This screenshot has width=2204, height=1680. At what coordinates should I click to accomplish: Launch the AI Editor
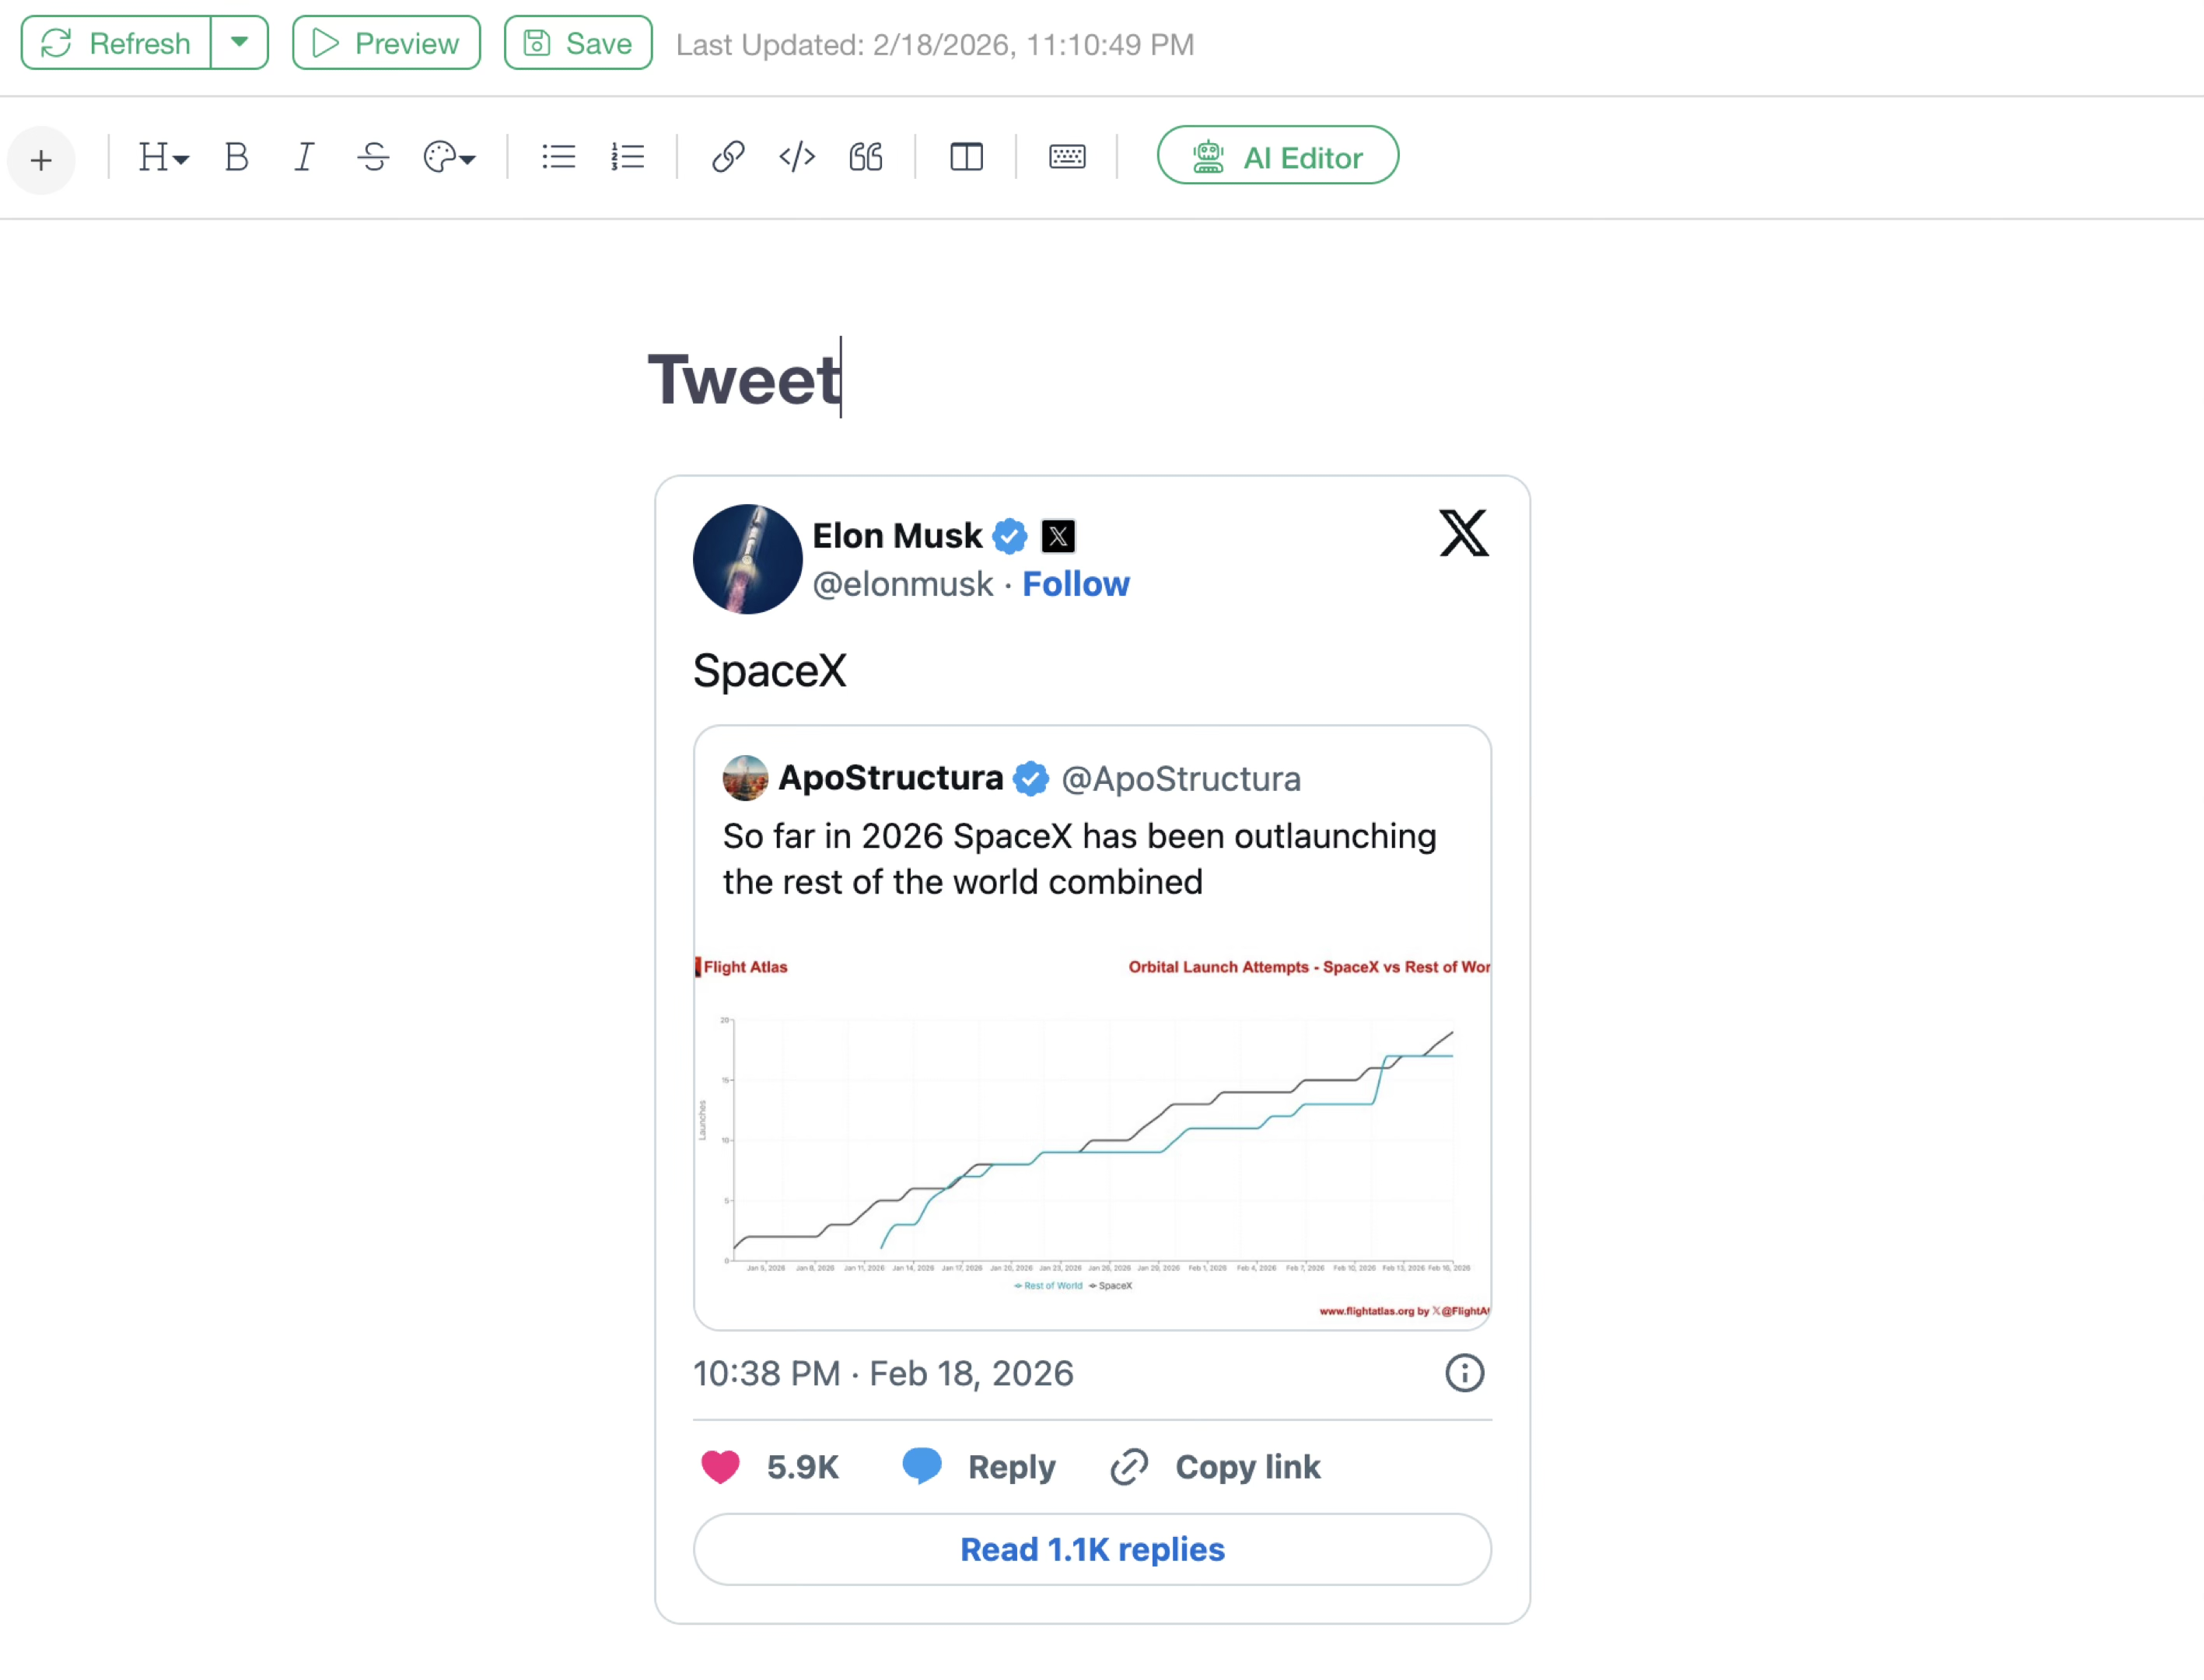(1277, 156)
